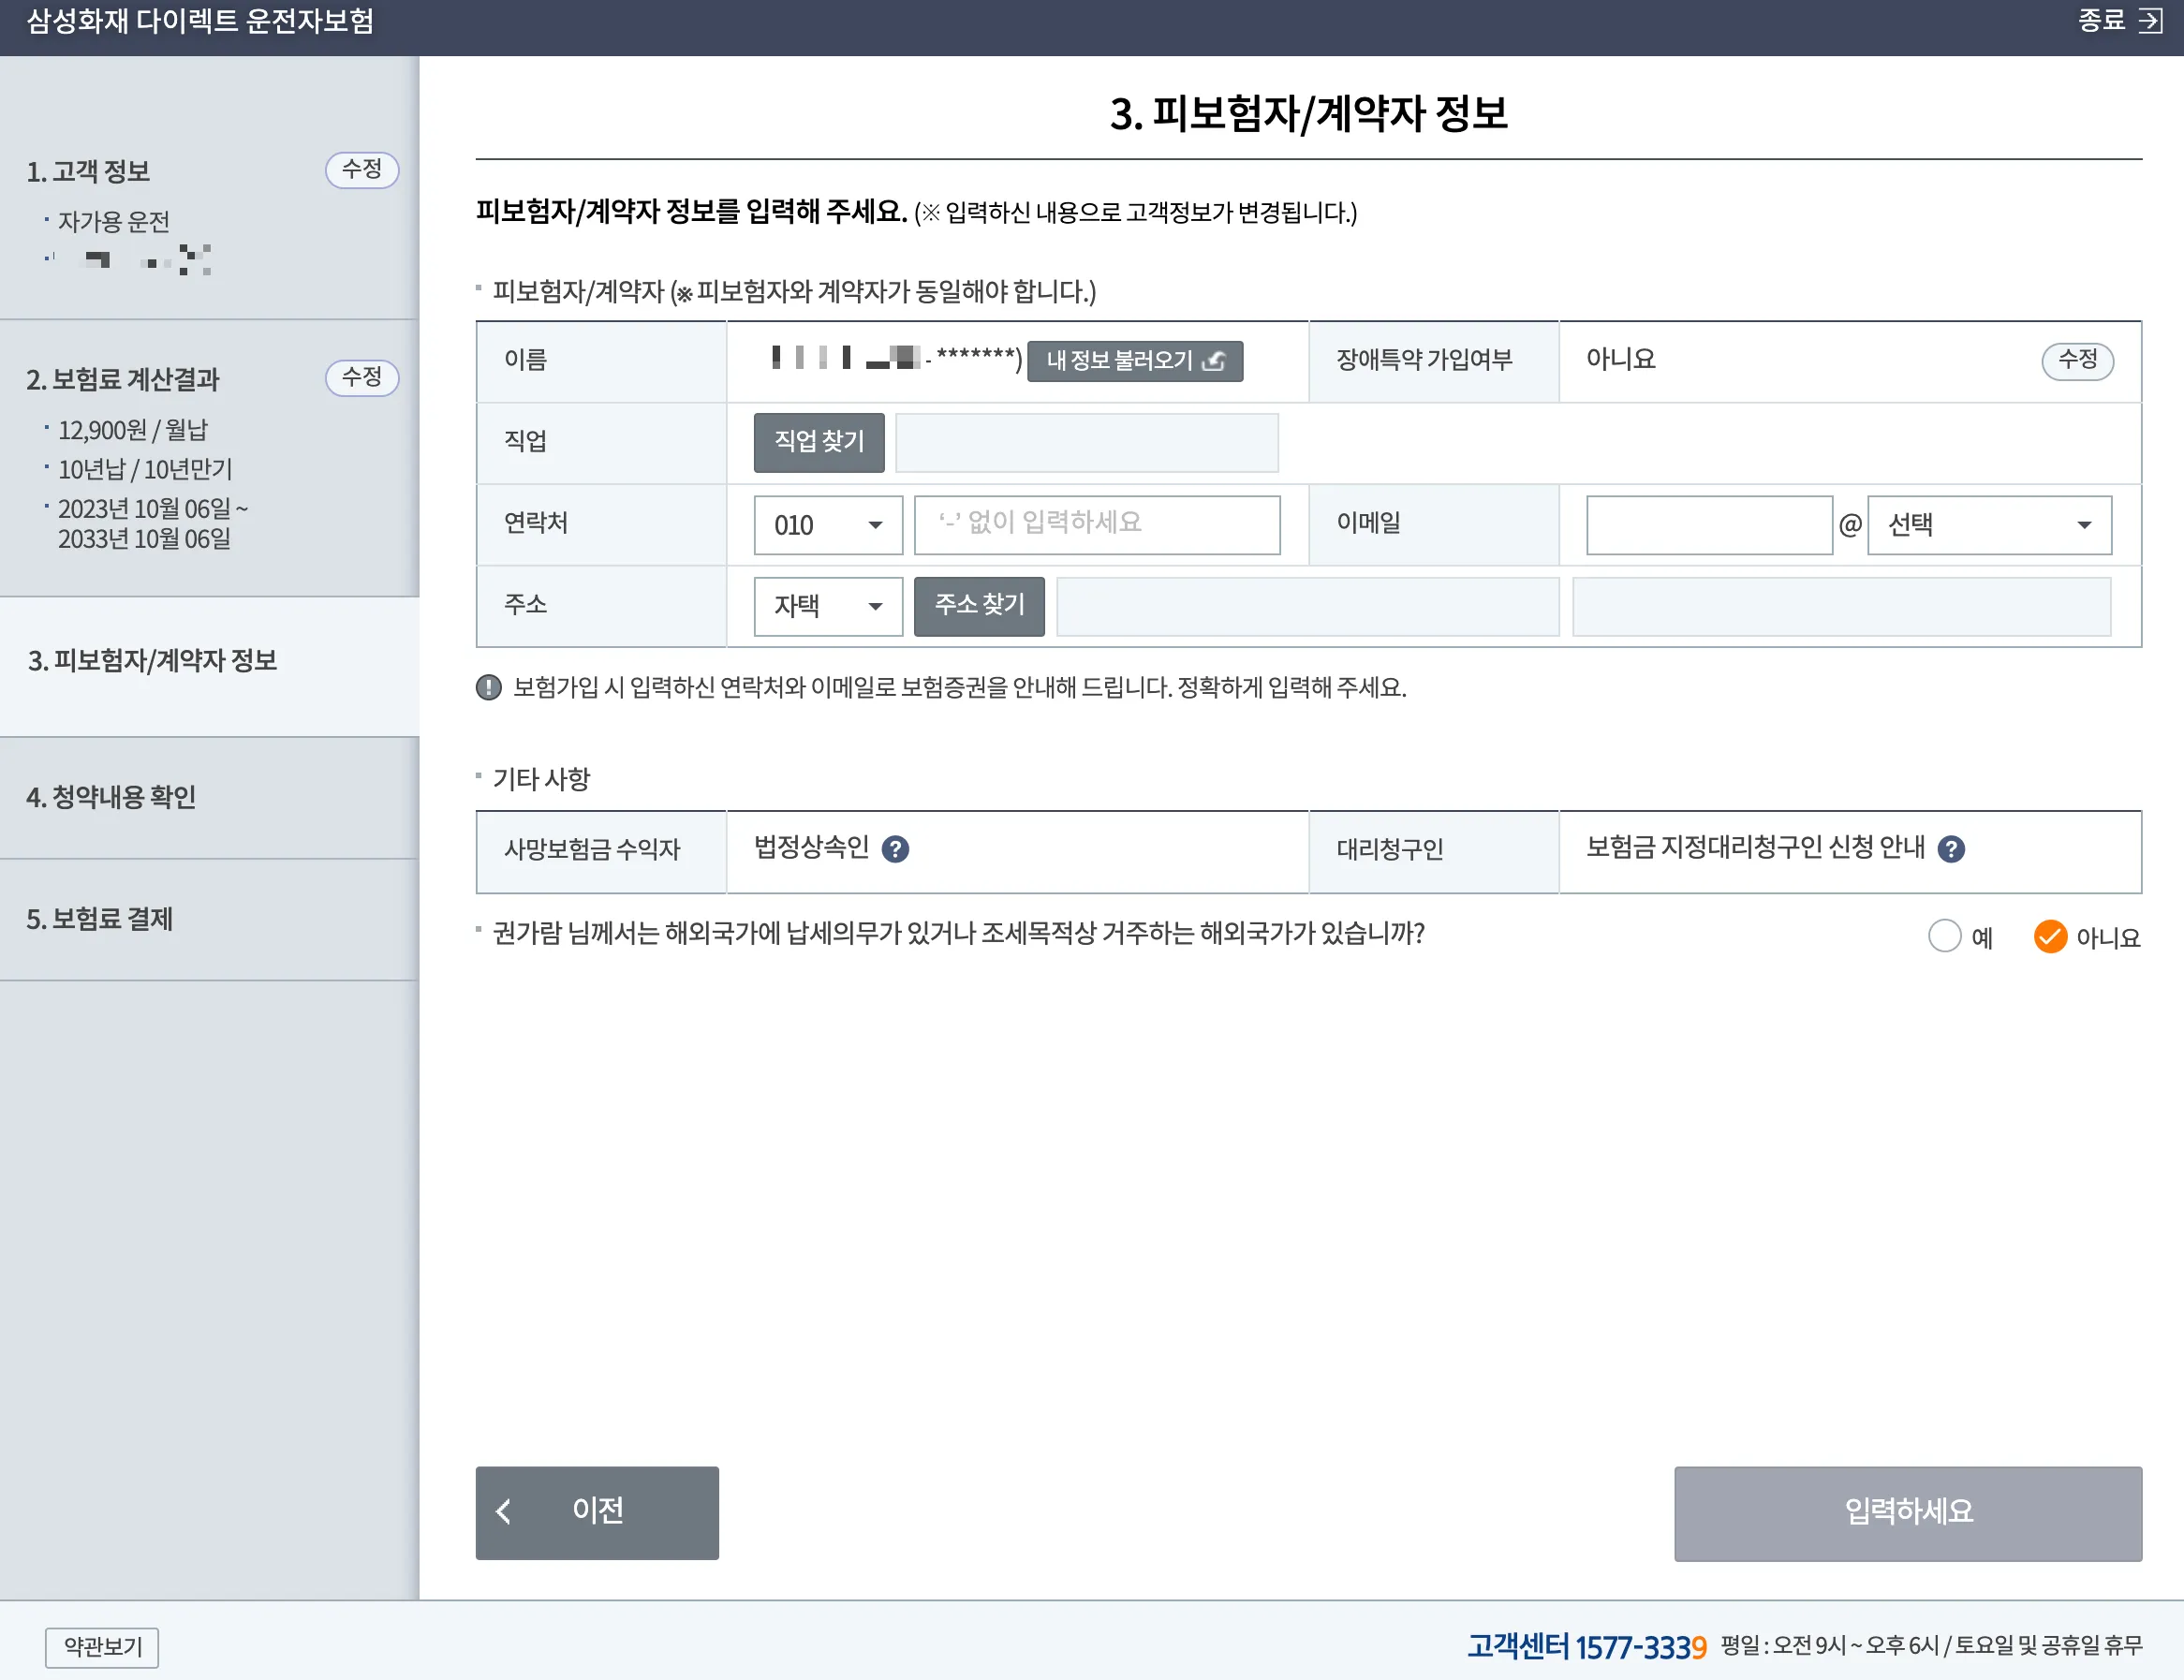The height and width of the screenshot is (1680, 2184).
Task: Click the back chevron on 이전 button
Action: pyautogui.click(x=504, y=1513)
